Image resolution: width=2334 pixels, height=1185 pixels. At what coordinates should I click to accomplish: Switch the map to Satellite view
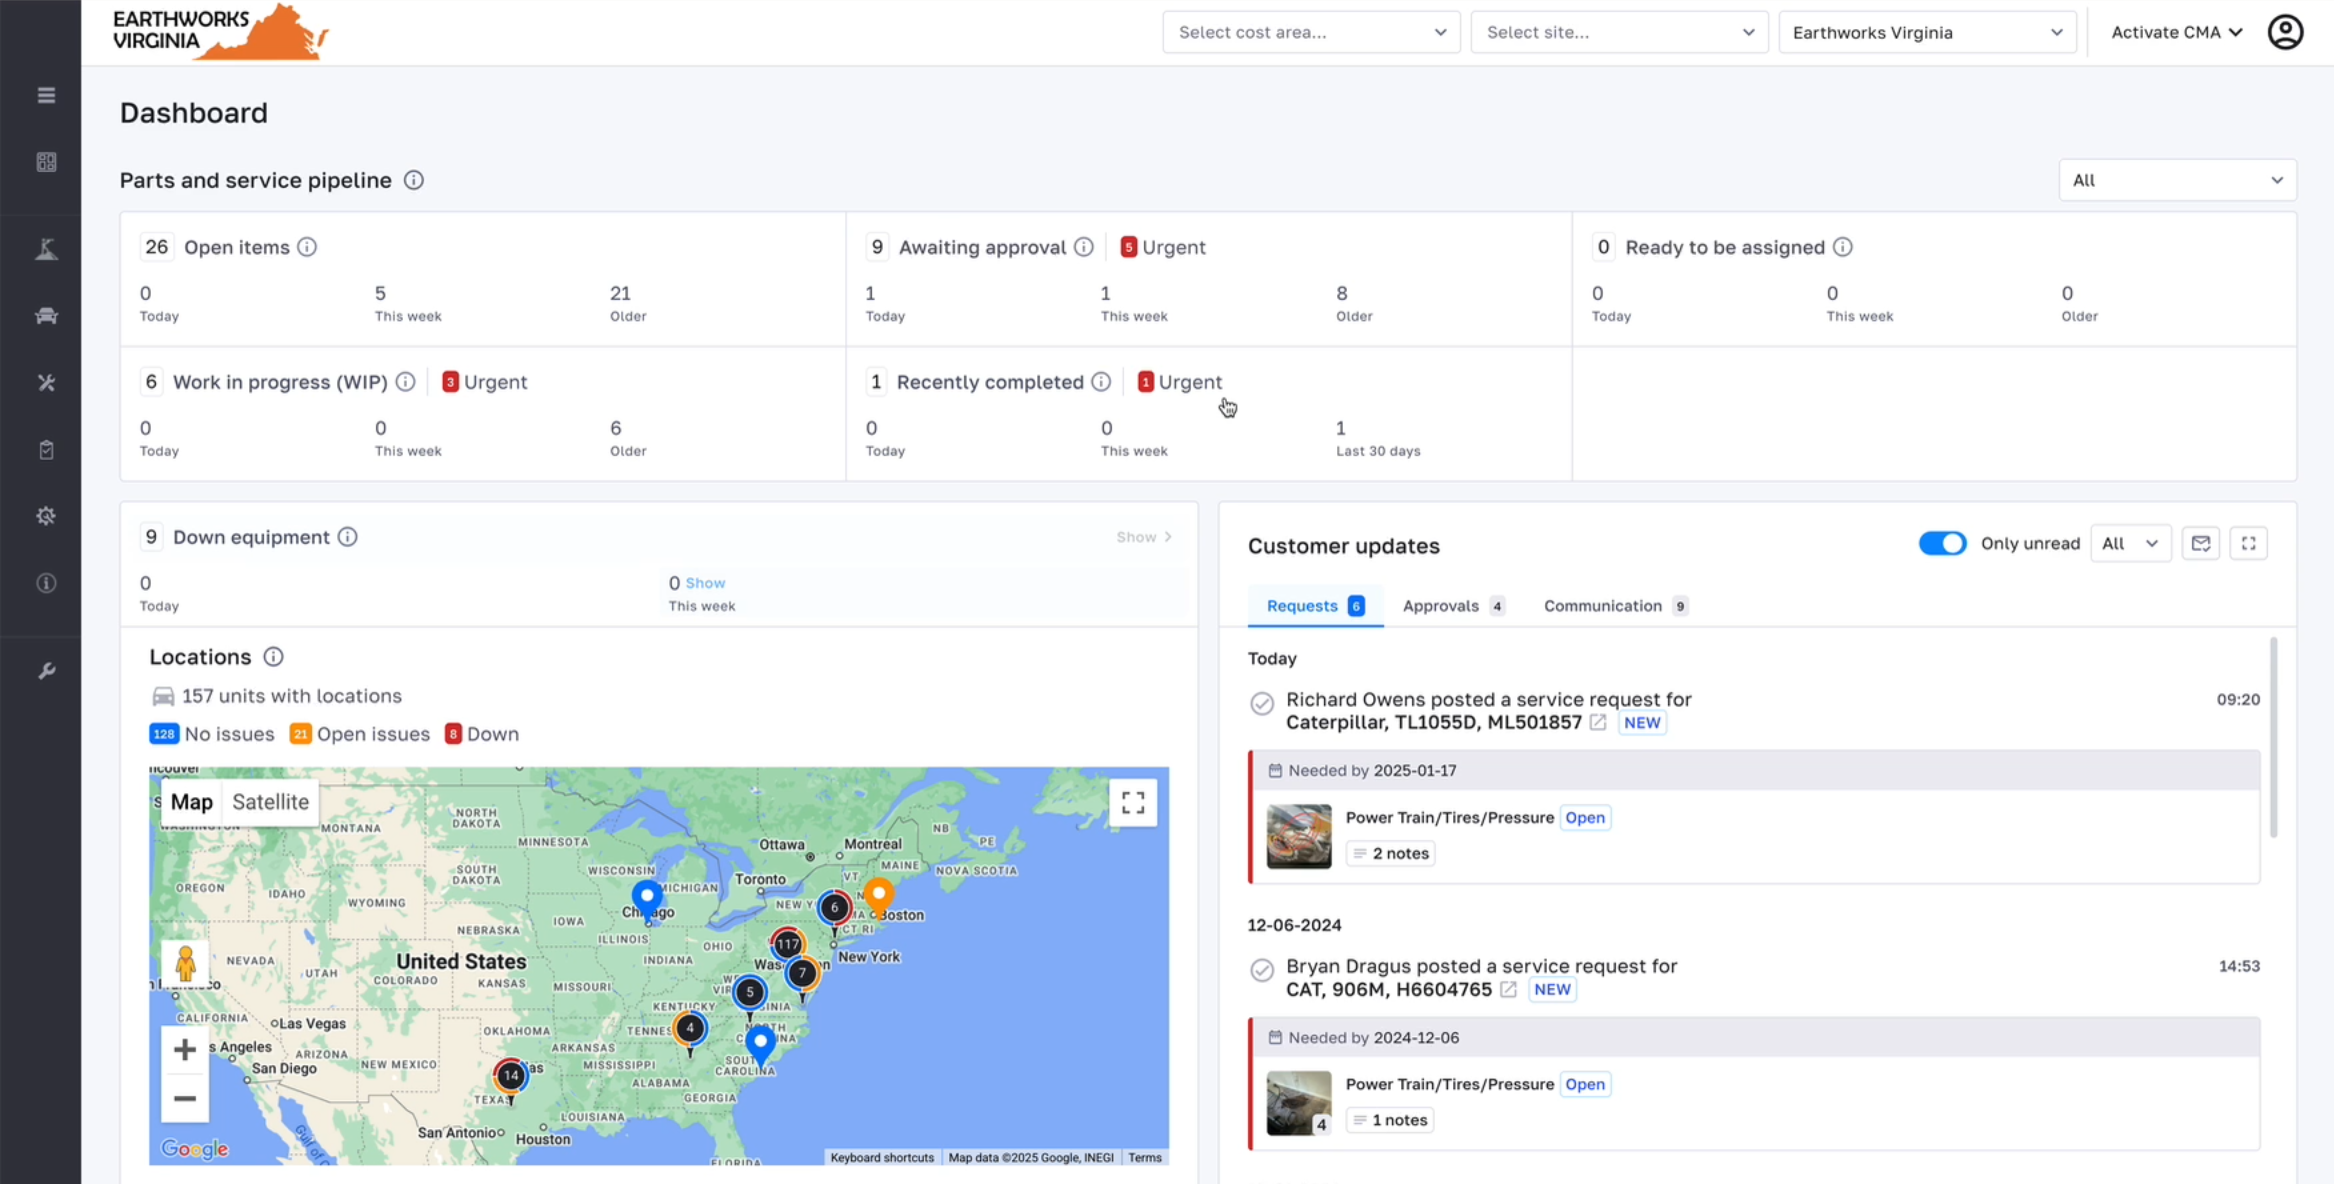pos(270,802)
